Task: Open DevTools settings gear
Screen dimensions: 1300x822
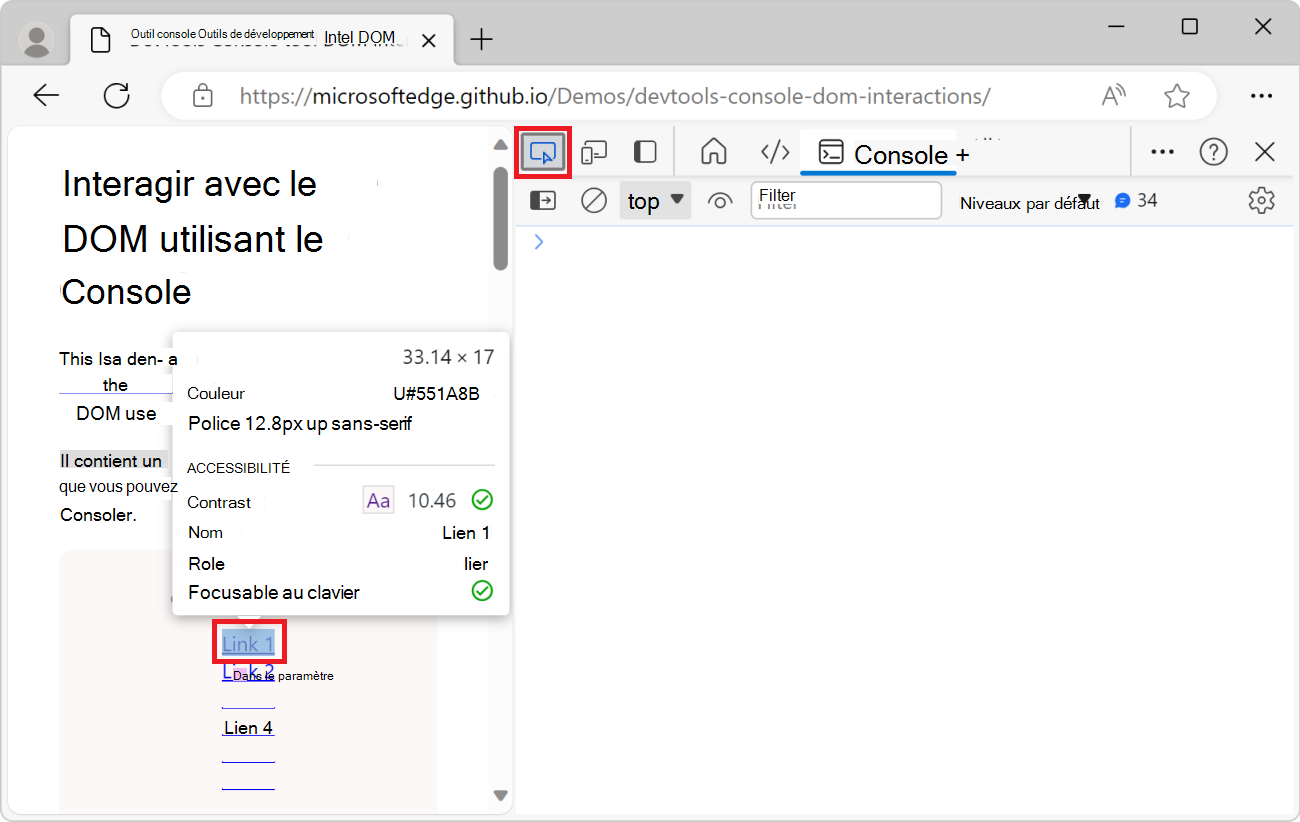Action: (x=1261, y=200)
